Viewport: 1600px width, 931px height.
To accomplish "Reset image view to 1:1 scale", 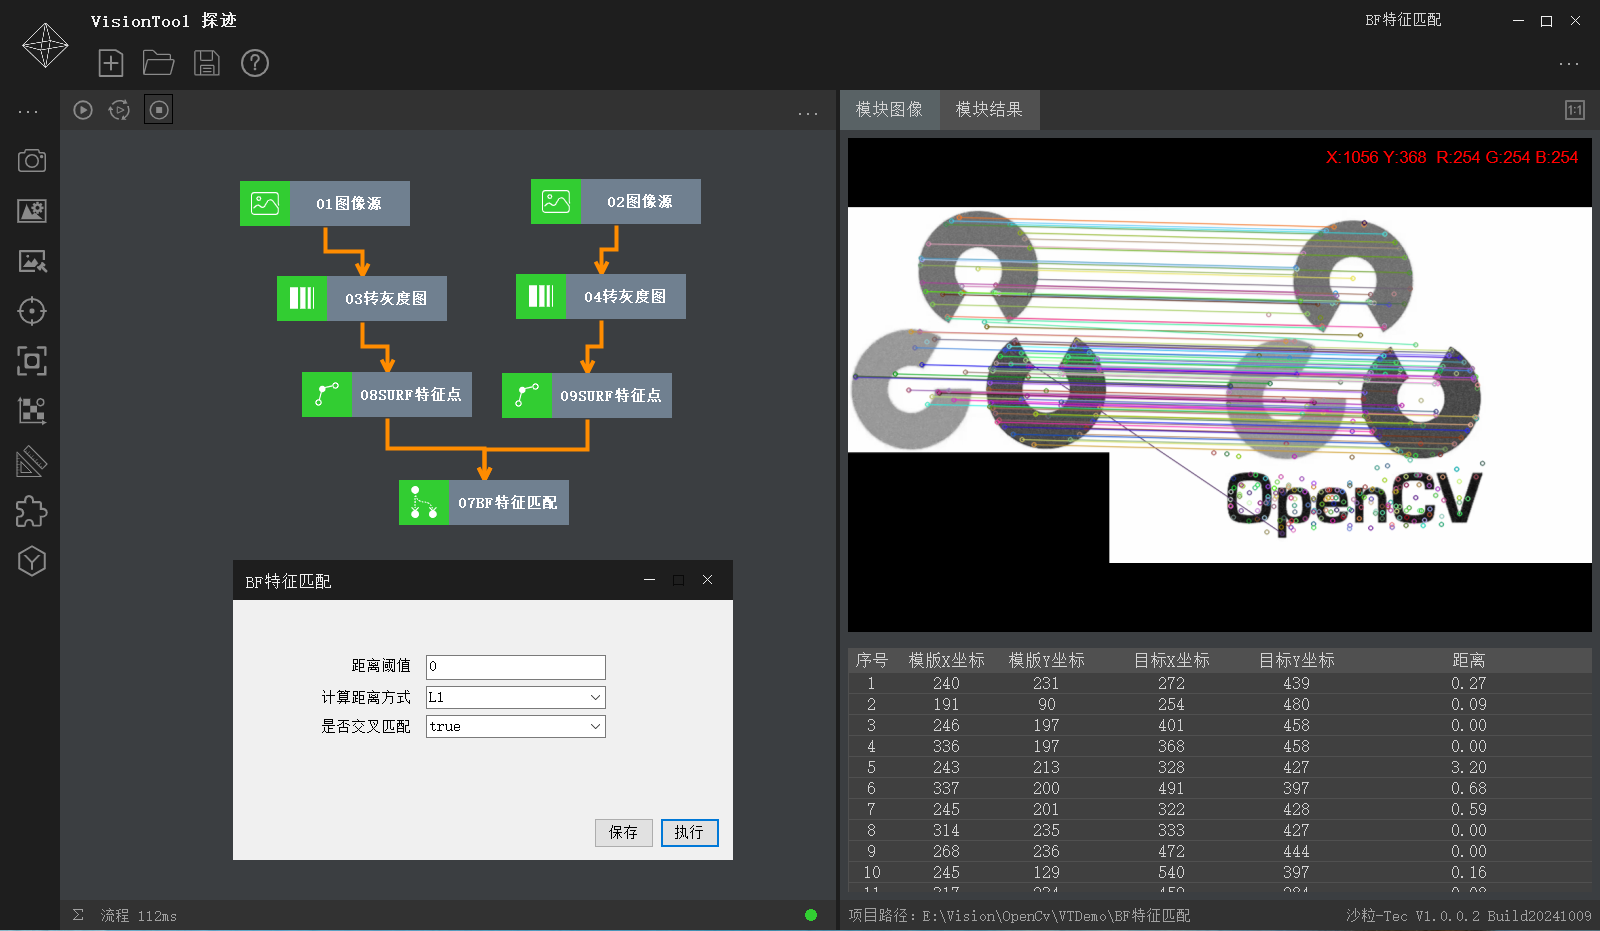I will tap(1575, 110).
